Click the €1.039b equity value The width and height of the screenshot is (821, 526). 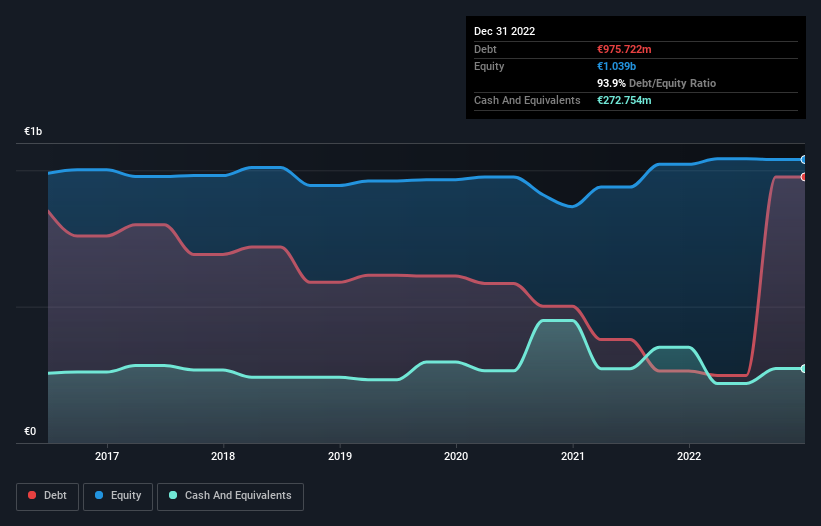616,66
